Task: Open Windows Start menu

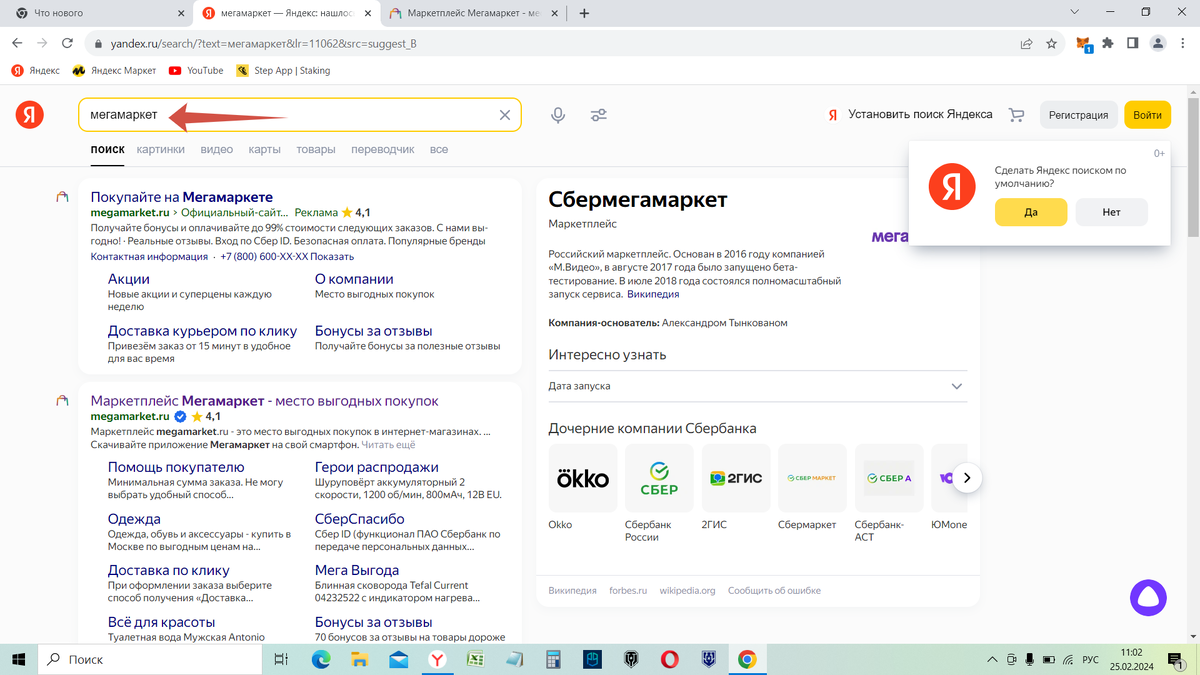Action: pos(19,659)
